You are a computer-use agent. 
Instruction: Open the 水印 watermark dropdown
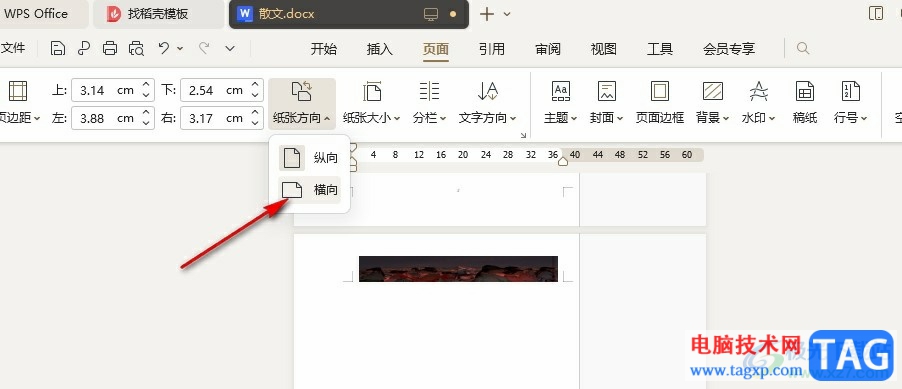(x=758, y=104)
